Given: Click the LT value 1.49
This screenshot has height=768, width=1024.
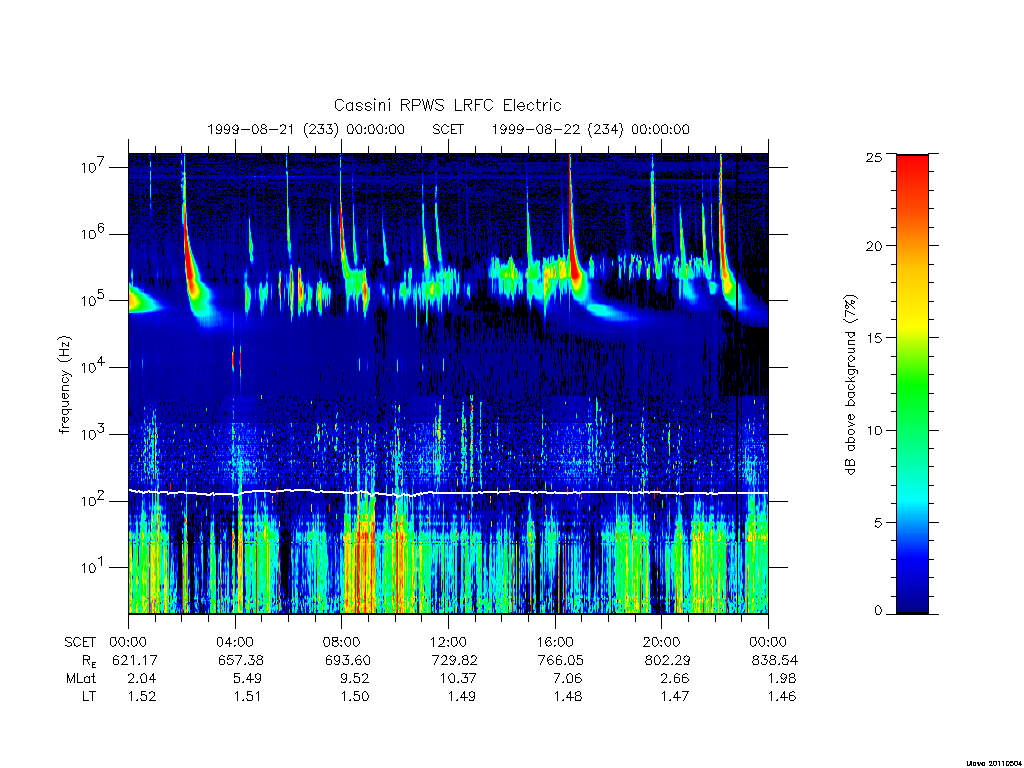Looking at the screenshot, I should [x=462, y=696].
